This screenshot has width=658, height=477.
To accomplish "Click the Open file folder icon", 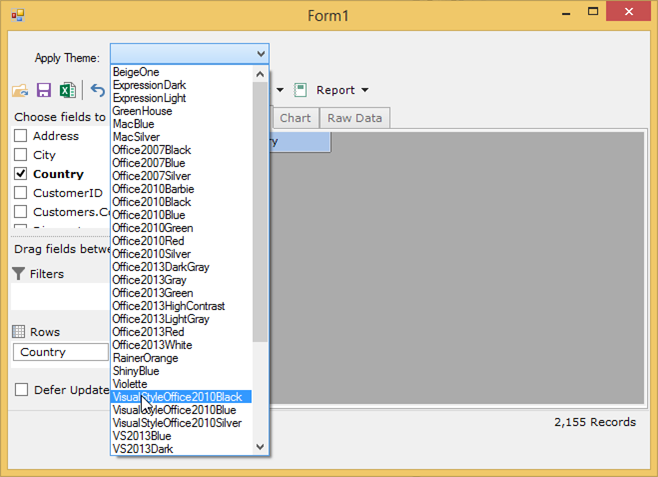I will (19, 91).
